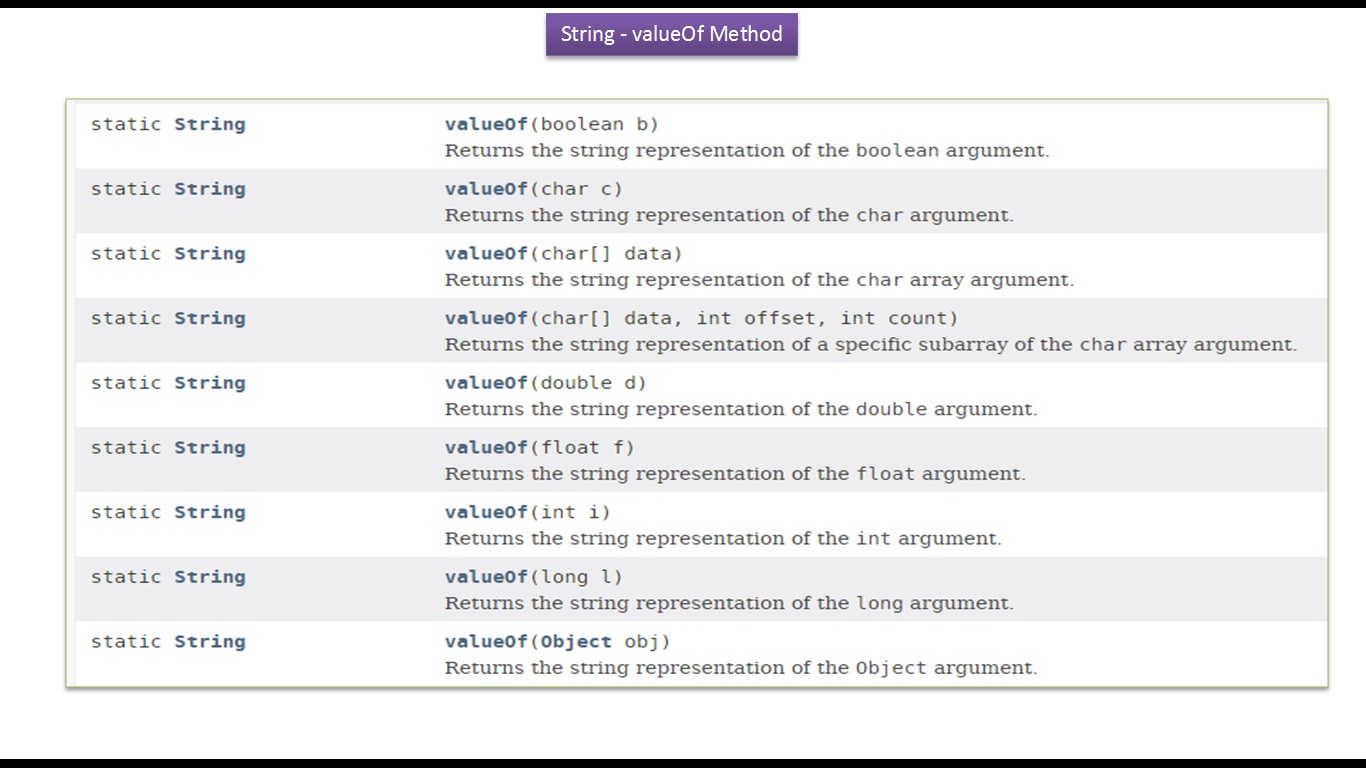This screenshot has height=768, width=1366.
Task: Open the valueOf(char c) method link
Action: point(486,189)
